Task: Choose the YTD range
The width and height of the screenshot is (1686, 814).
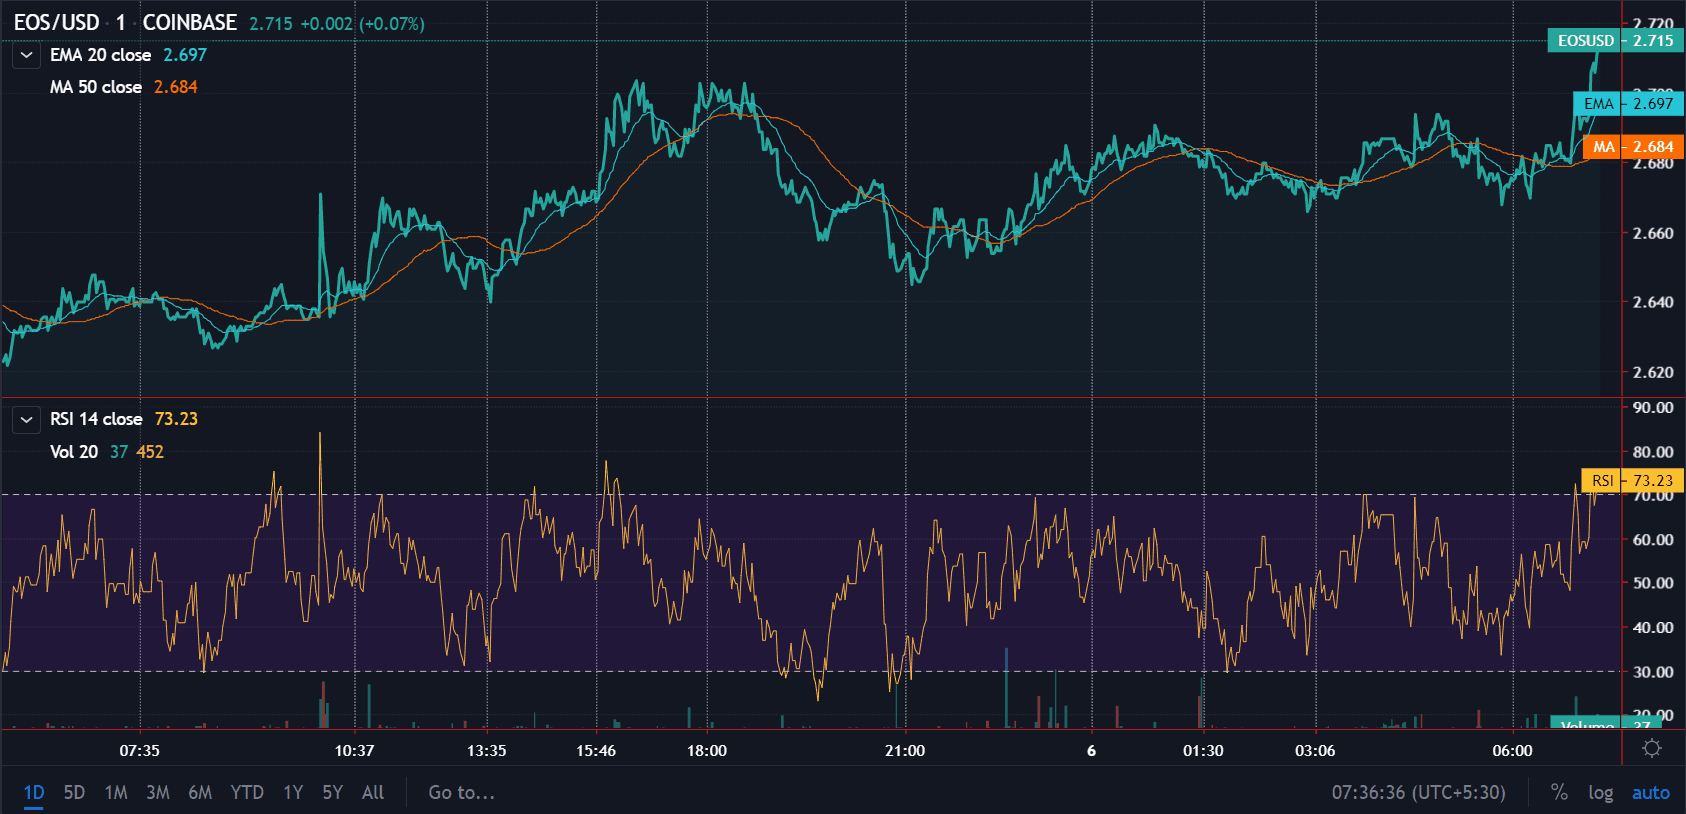Action: pyautogui.click(x=247, y=792)
